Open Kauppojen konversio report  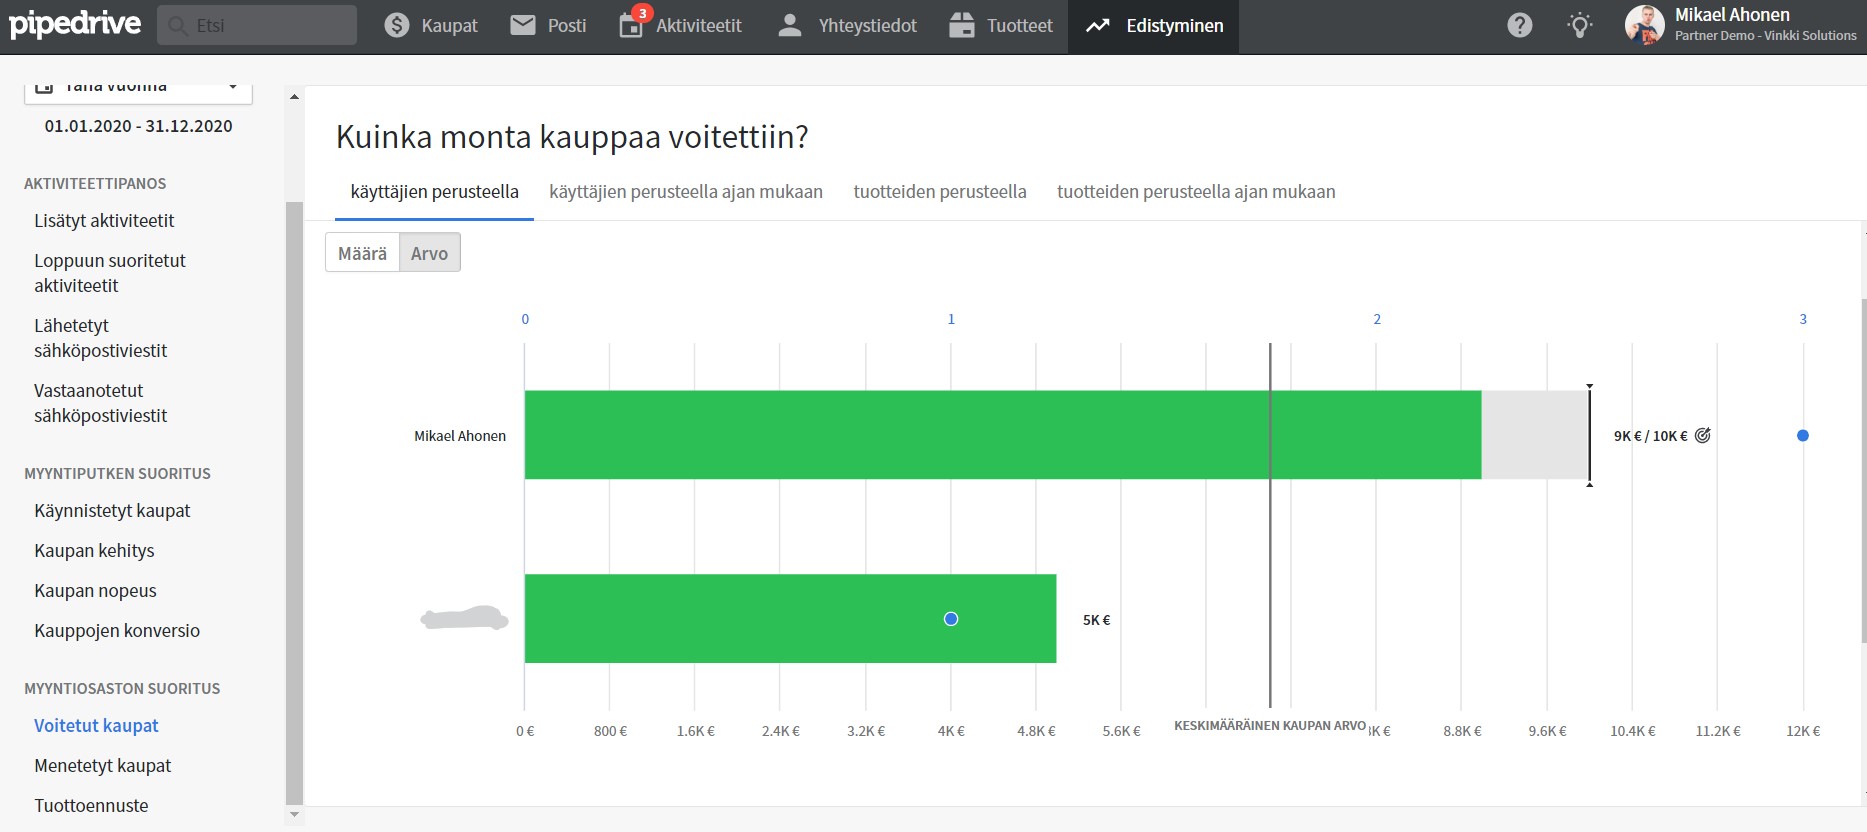[x=117, y=631]
